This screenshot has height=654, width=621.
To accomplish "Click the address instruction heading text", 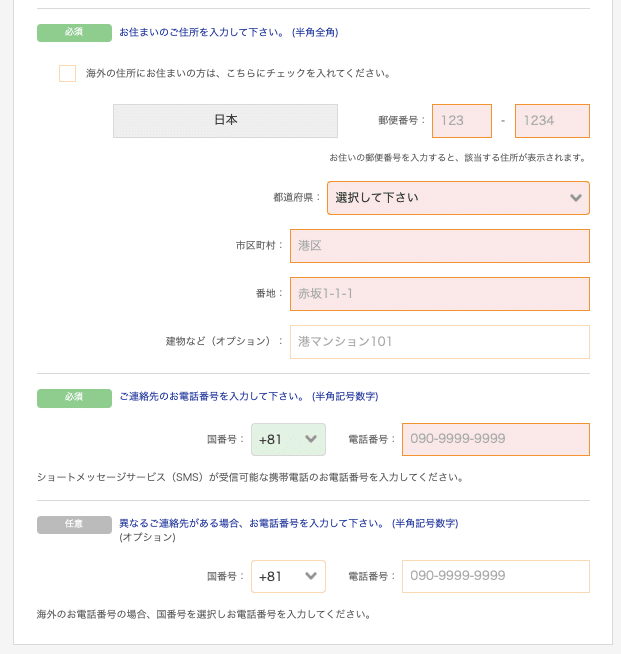I will point(229,33).
